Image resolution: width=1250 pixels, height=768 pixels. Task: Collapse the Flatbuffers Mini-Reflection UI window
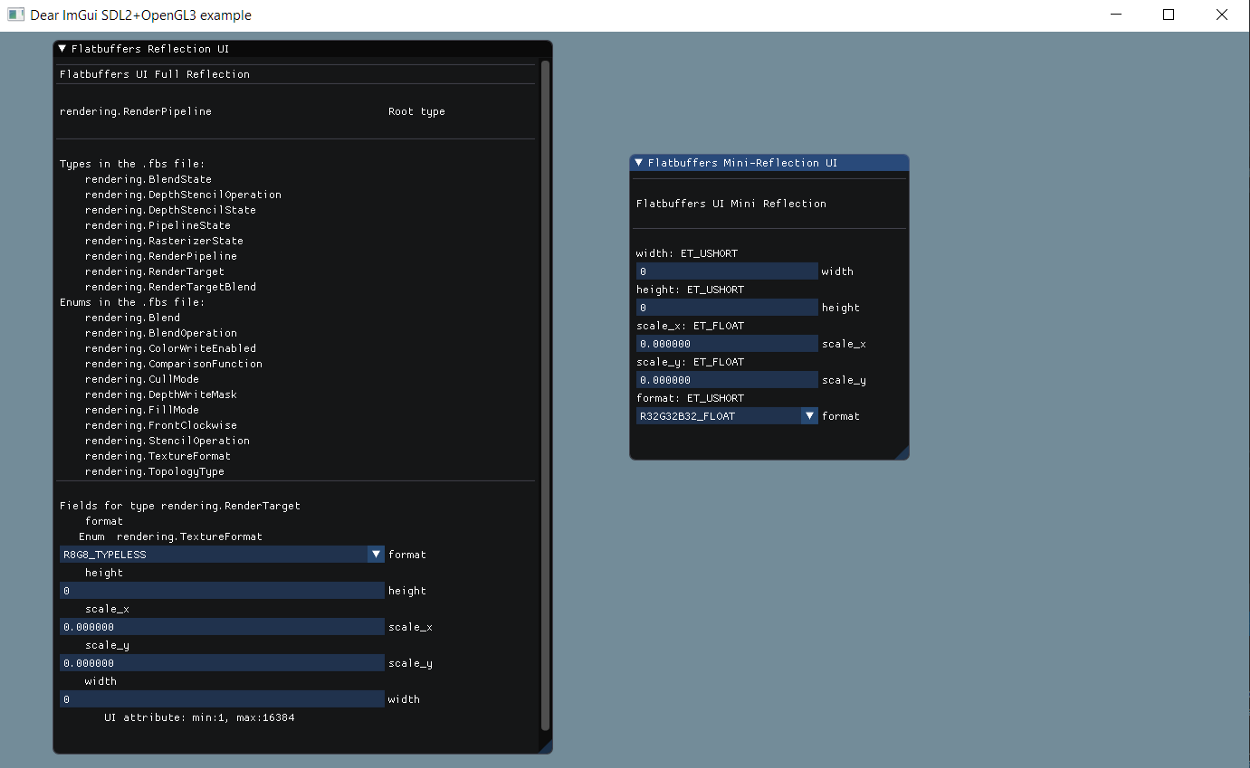639,162
